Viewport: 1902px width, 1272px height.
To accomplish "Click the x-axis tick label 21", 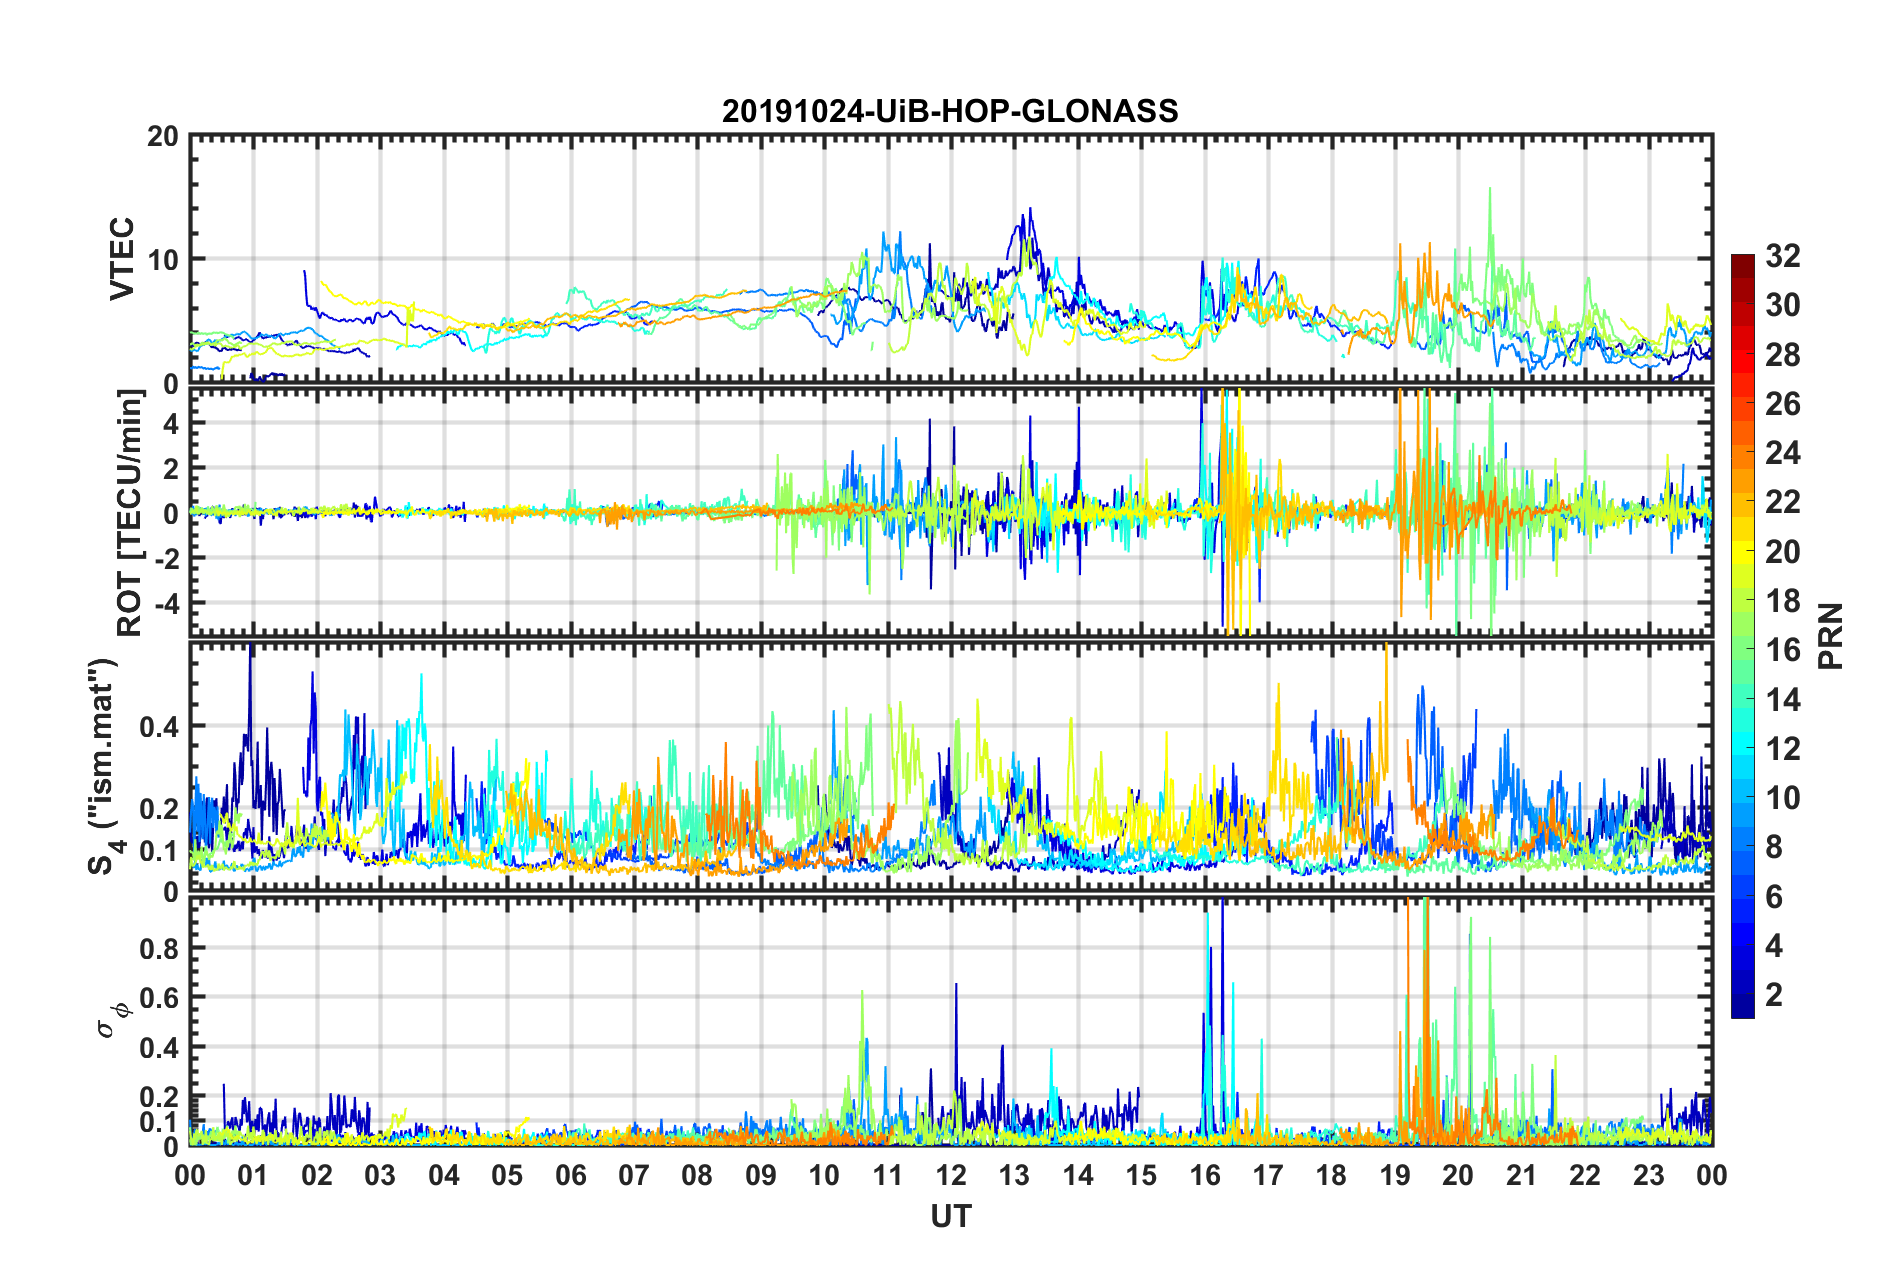I will [x=1522, y=1175].
